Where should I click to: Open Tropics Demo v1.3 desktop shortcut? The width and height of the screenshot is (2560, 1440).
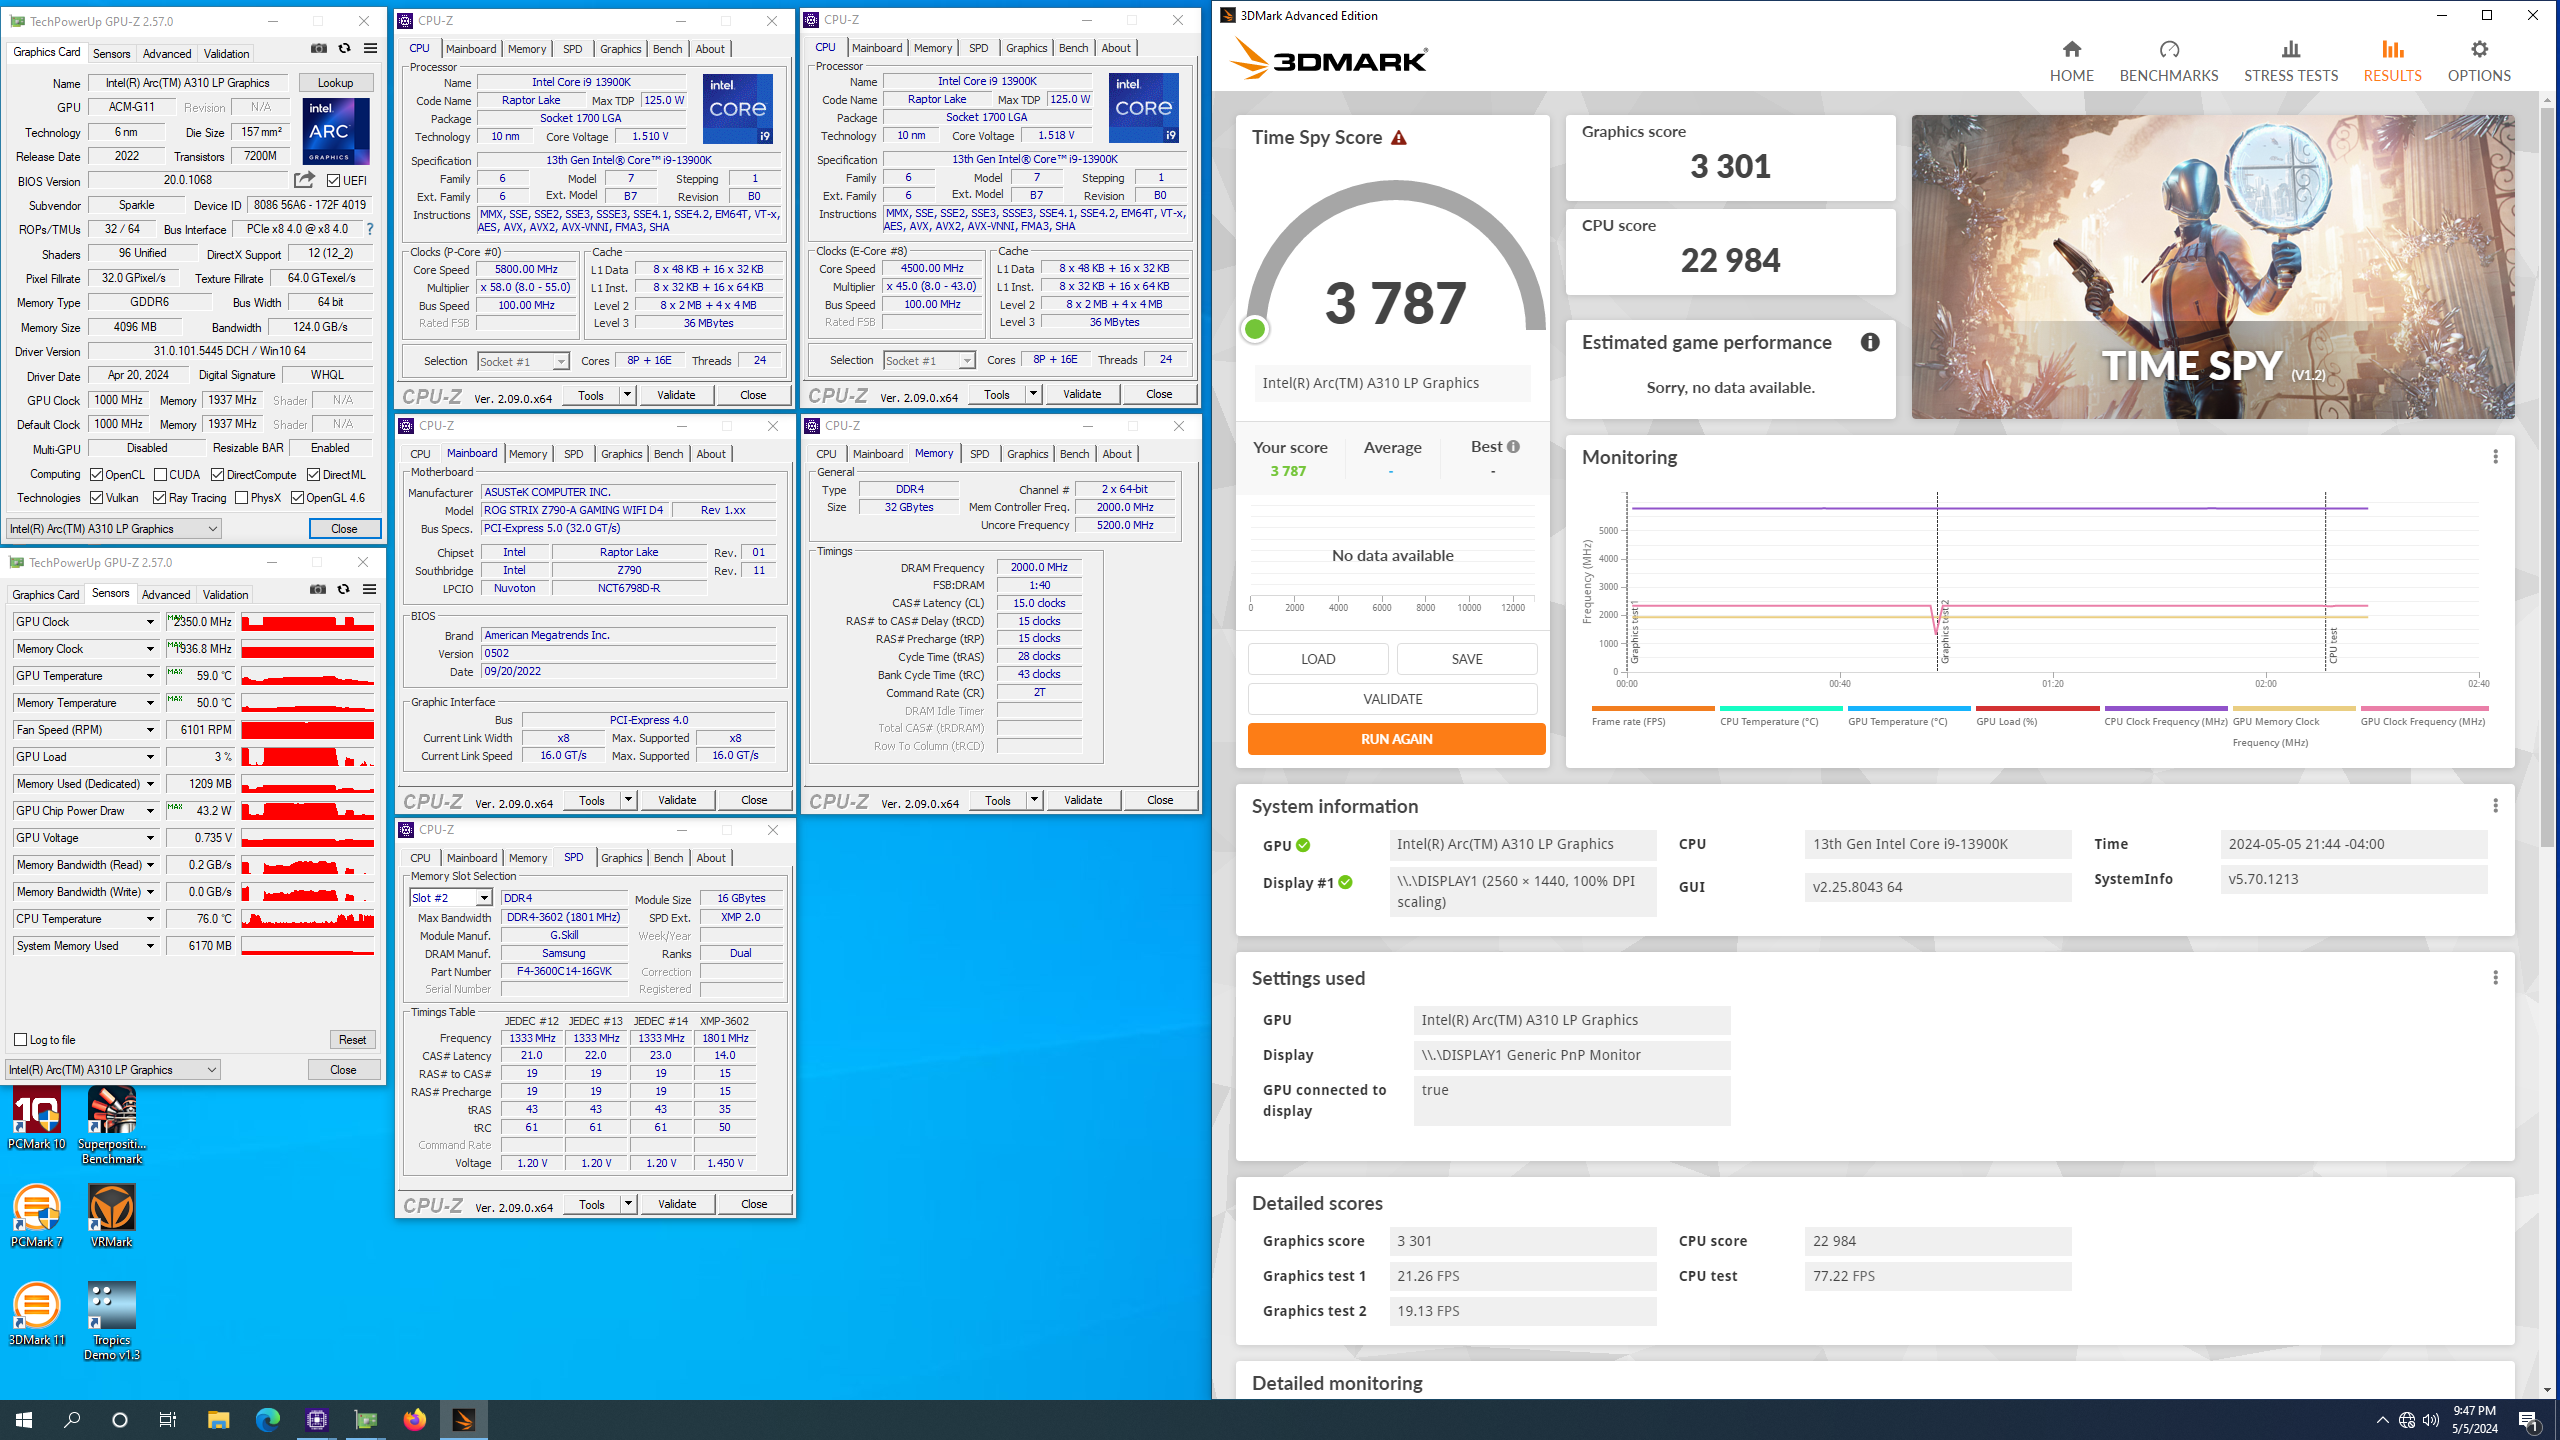click(112, 1320)
